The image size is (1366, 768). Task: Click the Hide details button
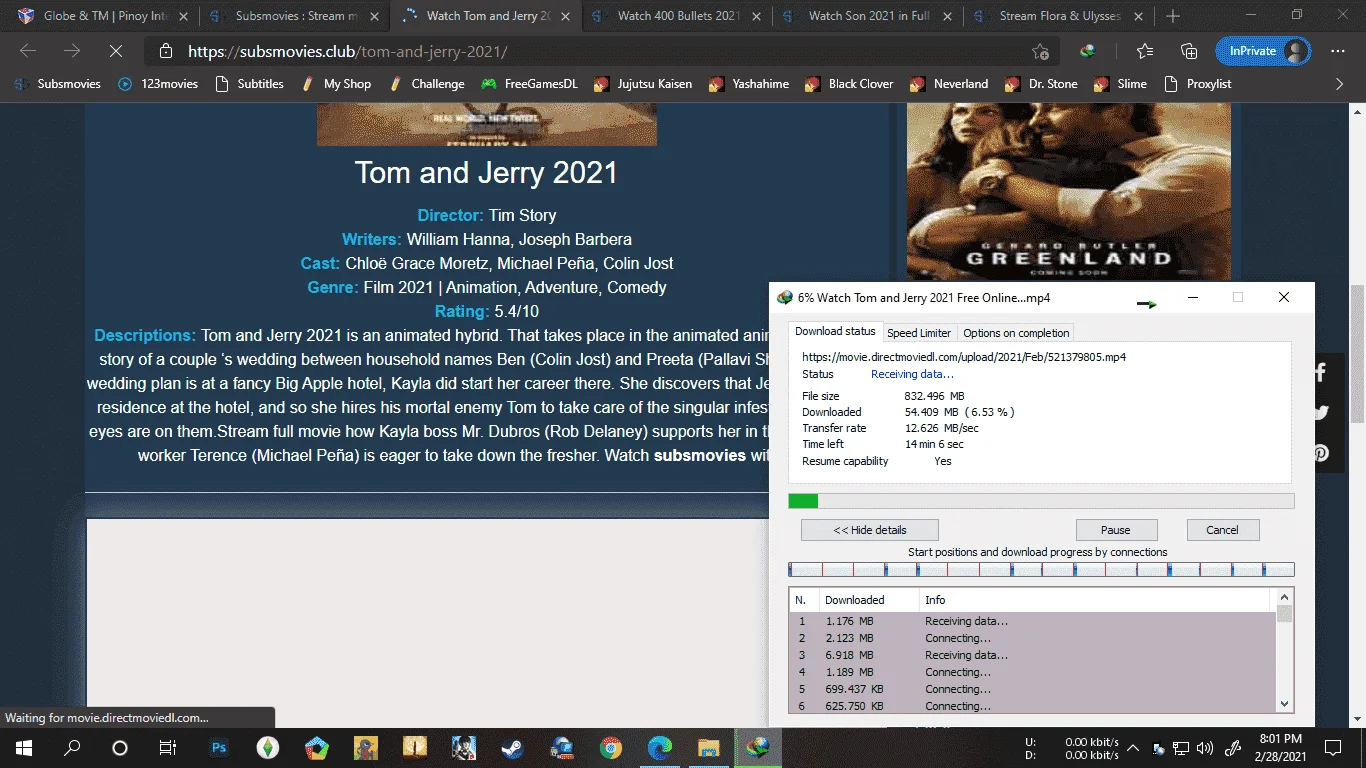870,530
